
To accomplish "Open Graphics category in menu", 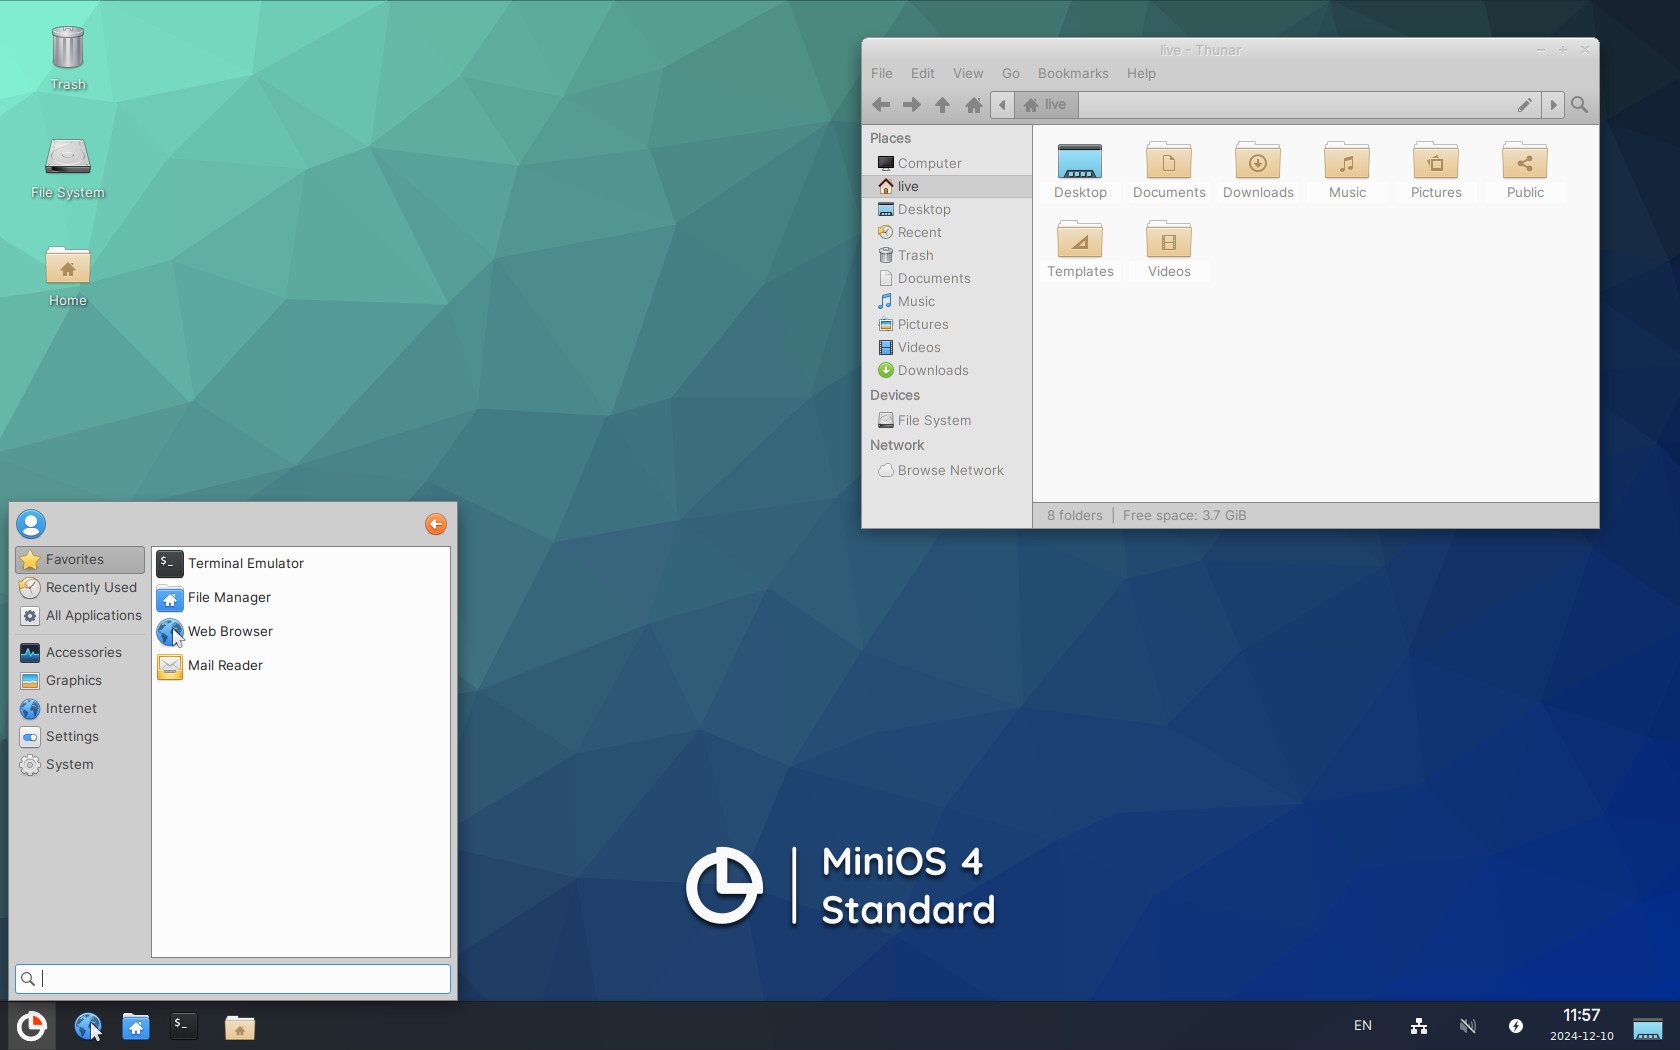I will coord(80,680).
